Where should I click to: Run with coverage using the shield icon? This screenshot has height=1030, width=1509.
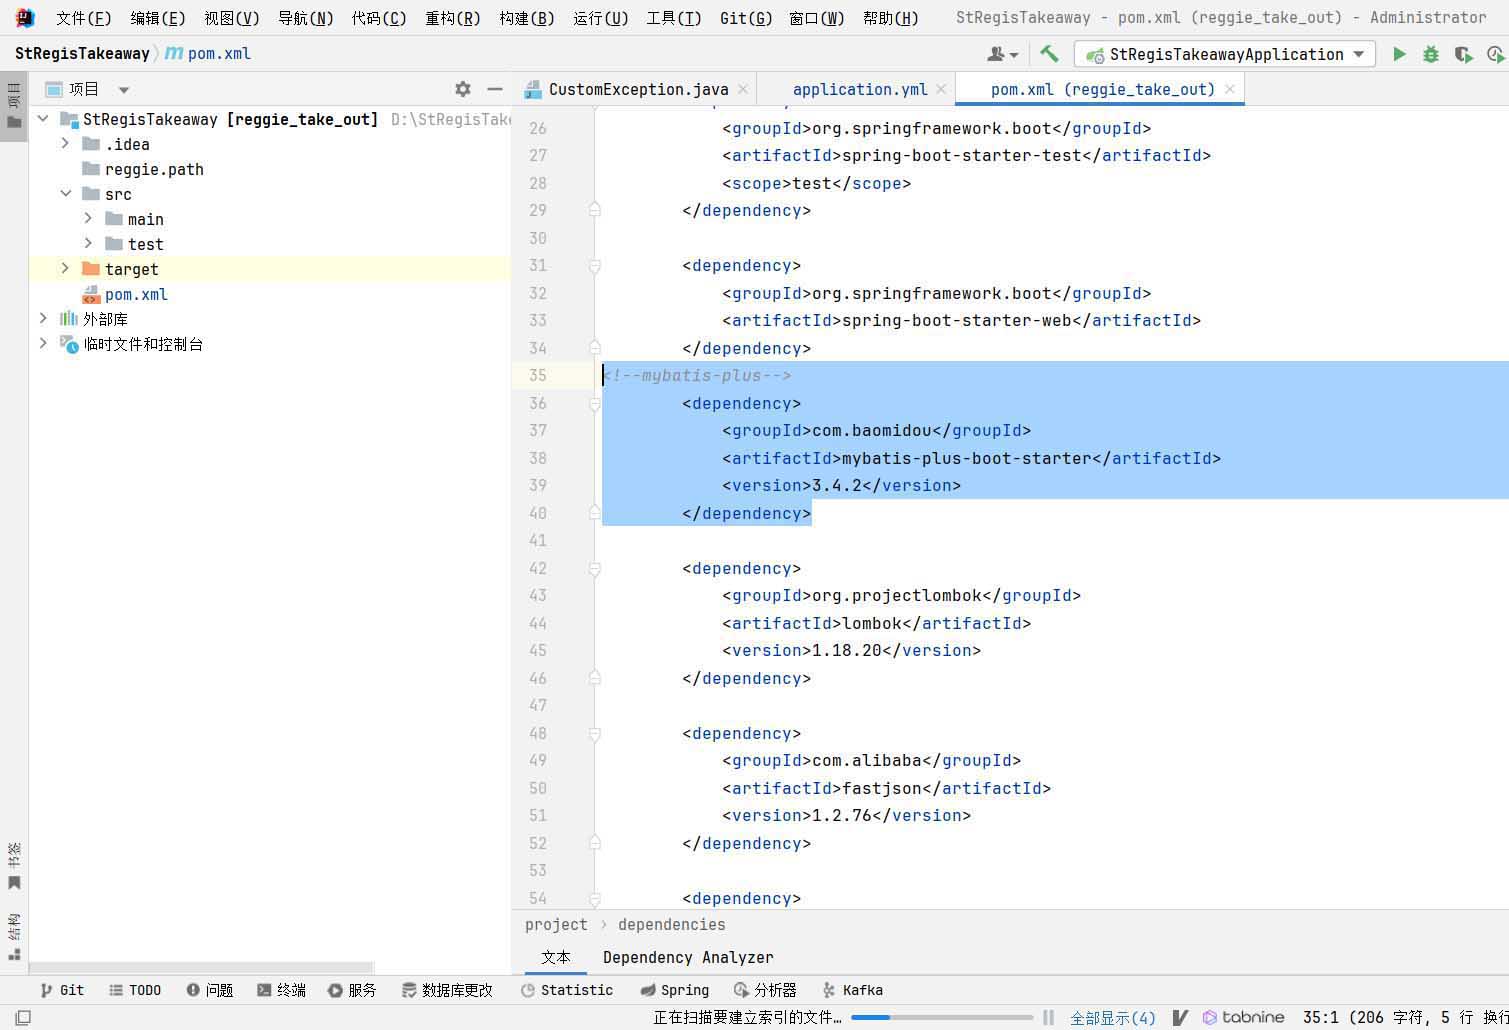1463,54
